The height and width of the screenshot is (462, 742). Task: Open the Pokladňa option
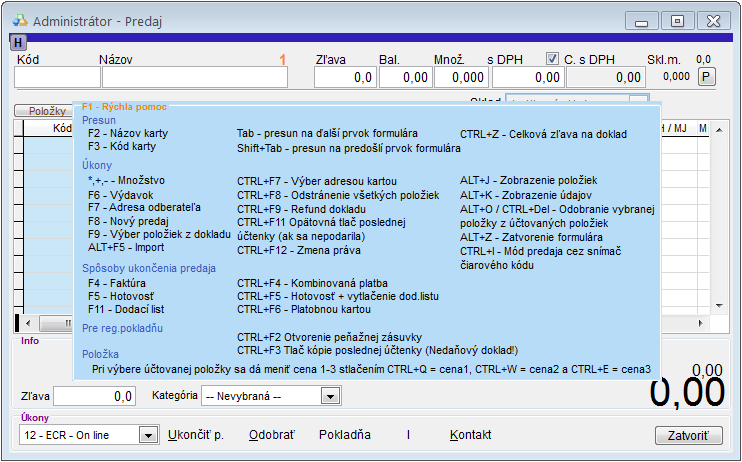click(344, 435)
